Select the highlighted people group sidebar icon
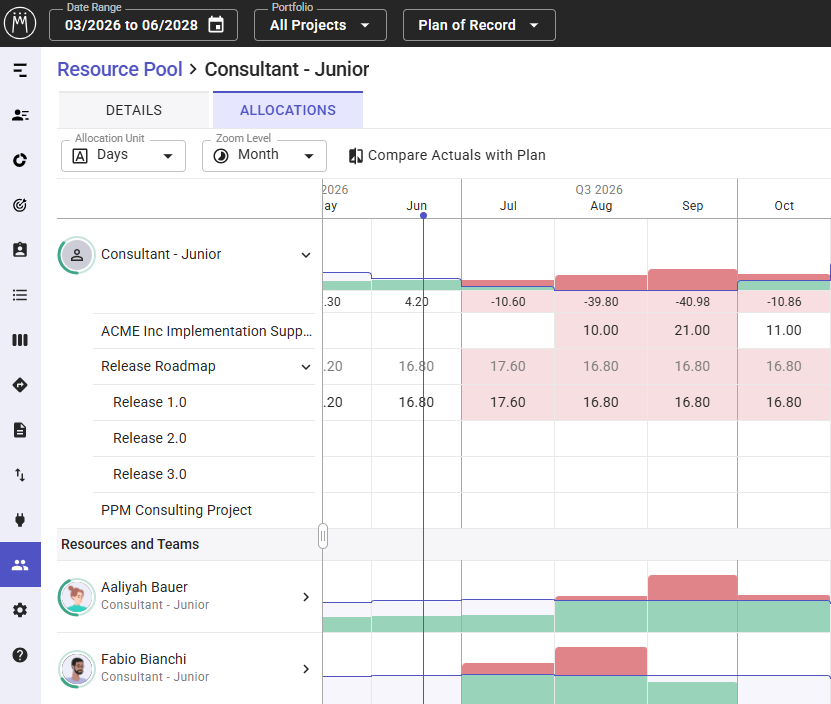Image resolution: width=831 pixels, height=704 pixels. point(20,565)
